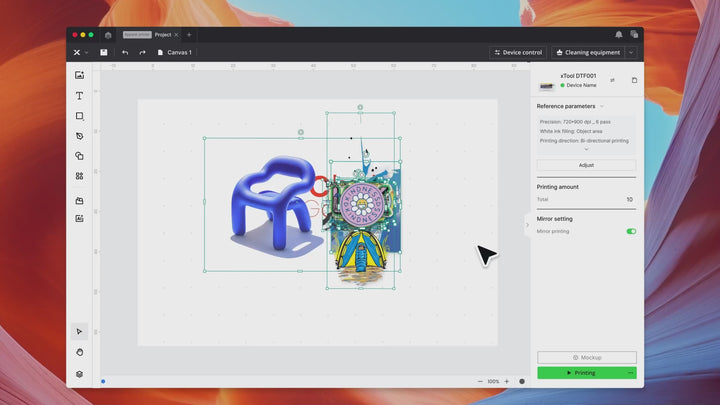Expand the Reference parameters section
720x405 pixels.
[x=602, y=106]
